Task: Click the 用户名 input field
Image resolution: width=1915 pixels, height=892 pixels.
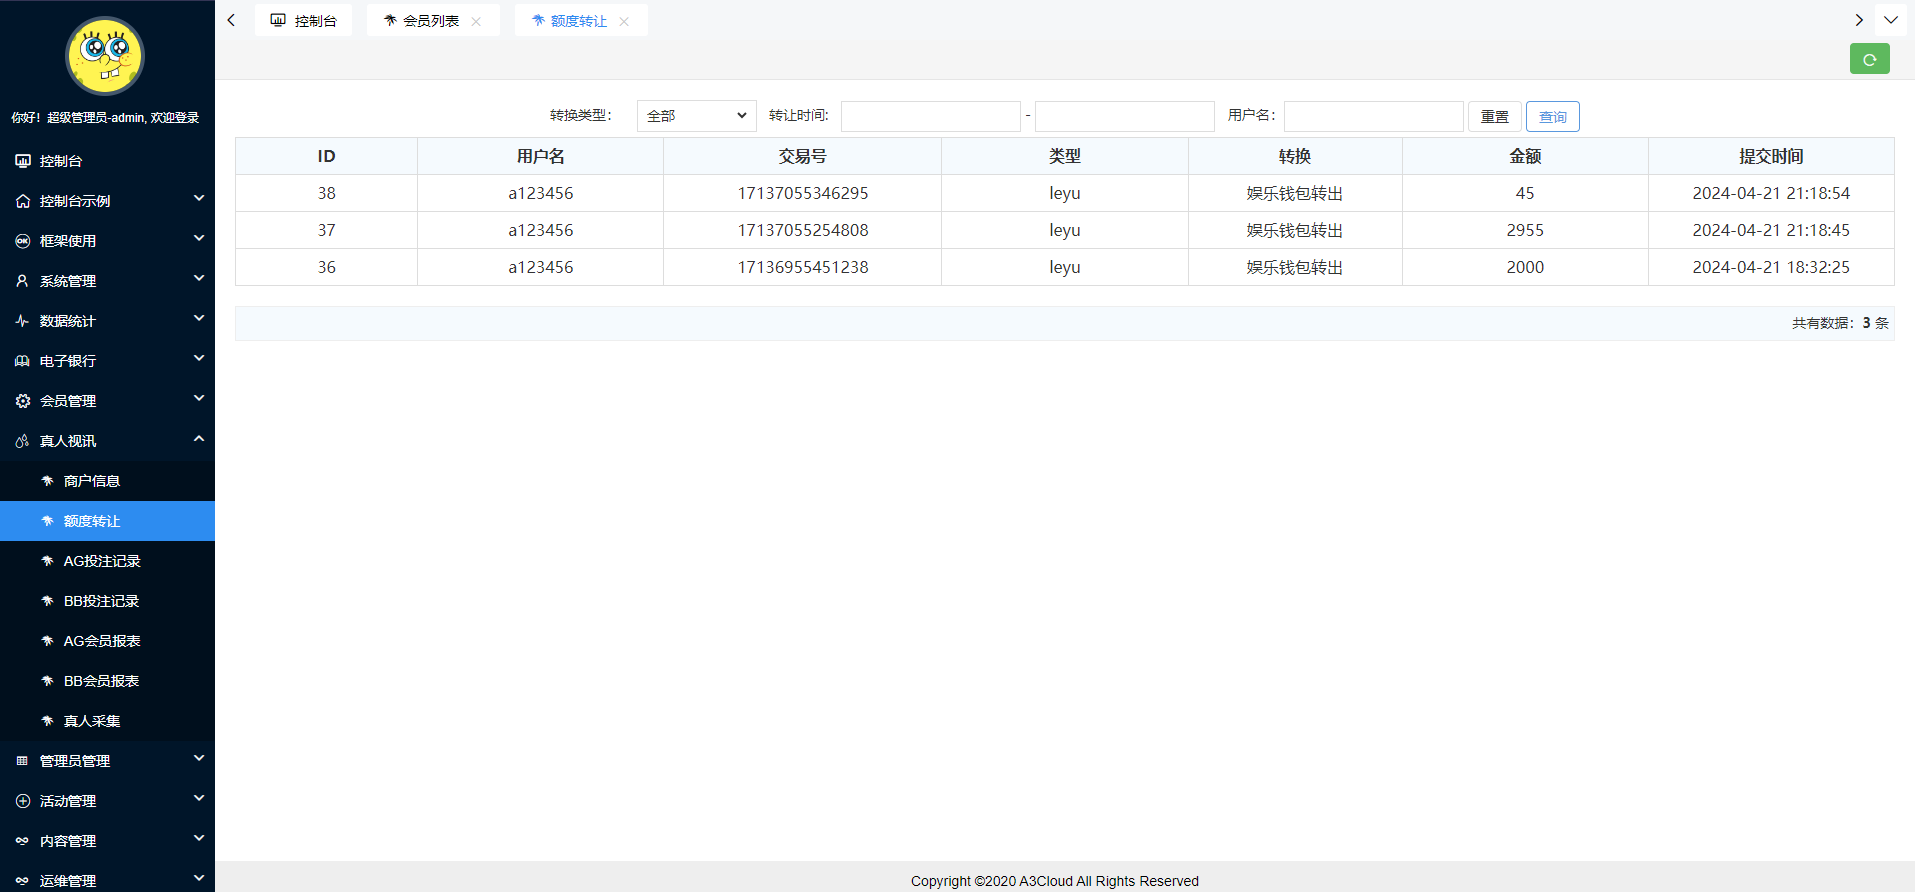Action: pyautogui.click(x=1373, y=117)
